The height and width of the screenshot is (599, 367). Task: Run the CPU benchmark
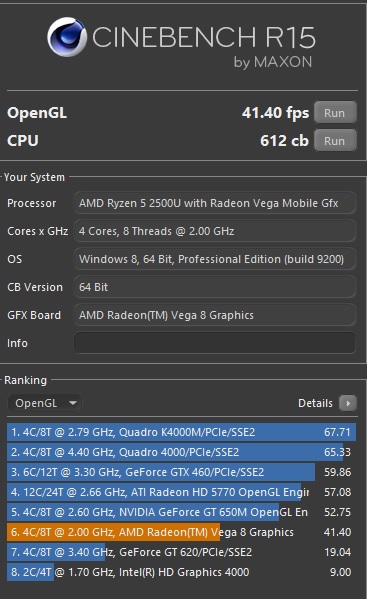click(335, 141)
